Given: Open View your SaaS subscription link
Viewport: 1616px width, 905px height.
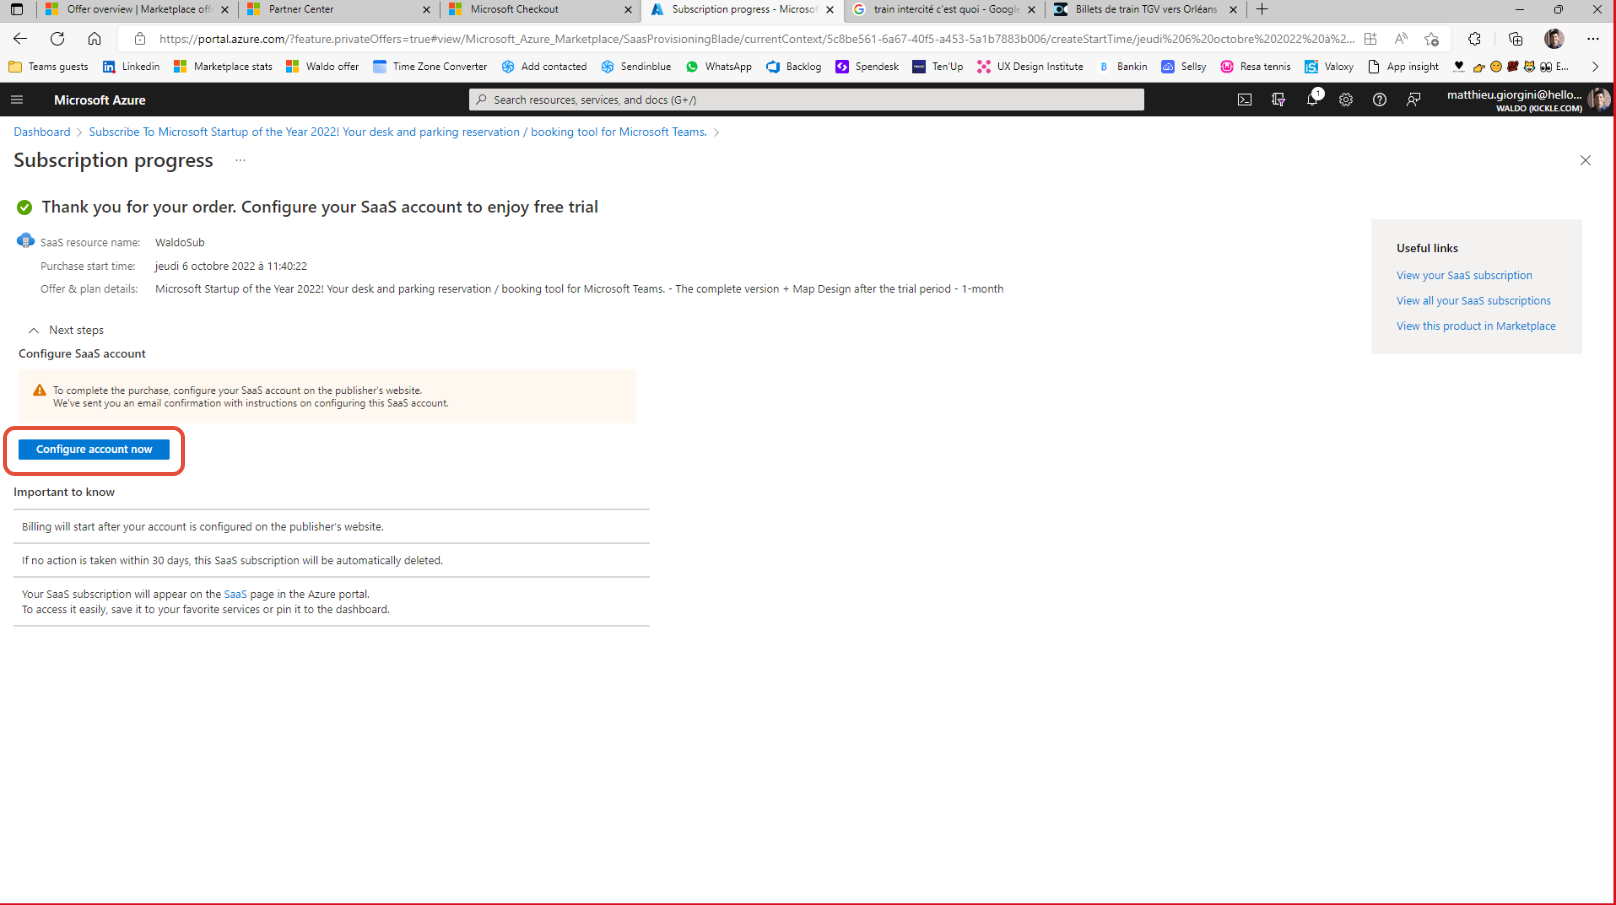Looking at the screenshot, I should (1464, 276).
